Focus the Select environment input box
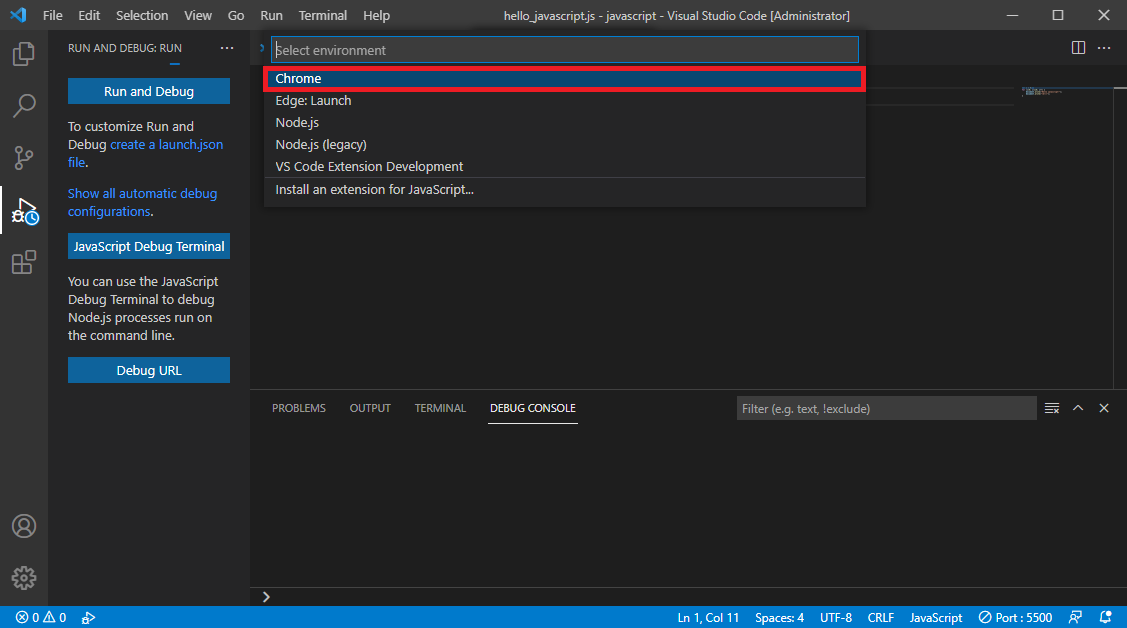 564,50
